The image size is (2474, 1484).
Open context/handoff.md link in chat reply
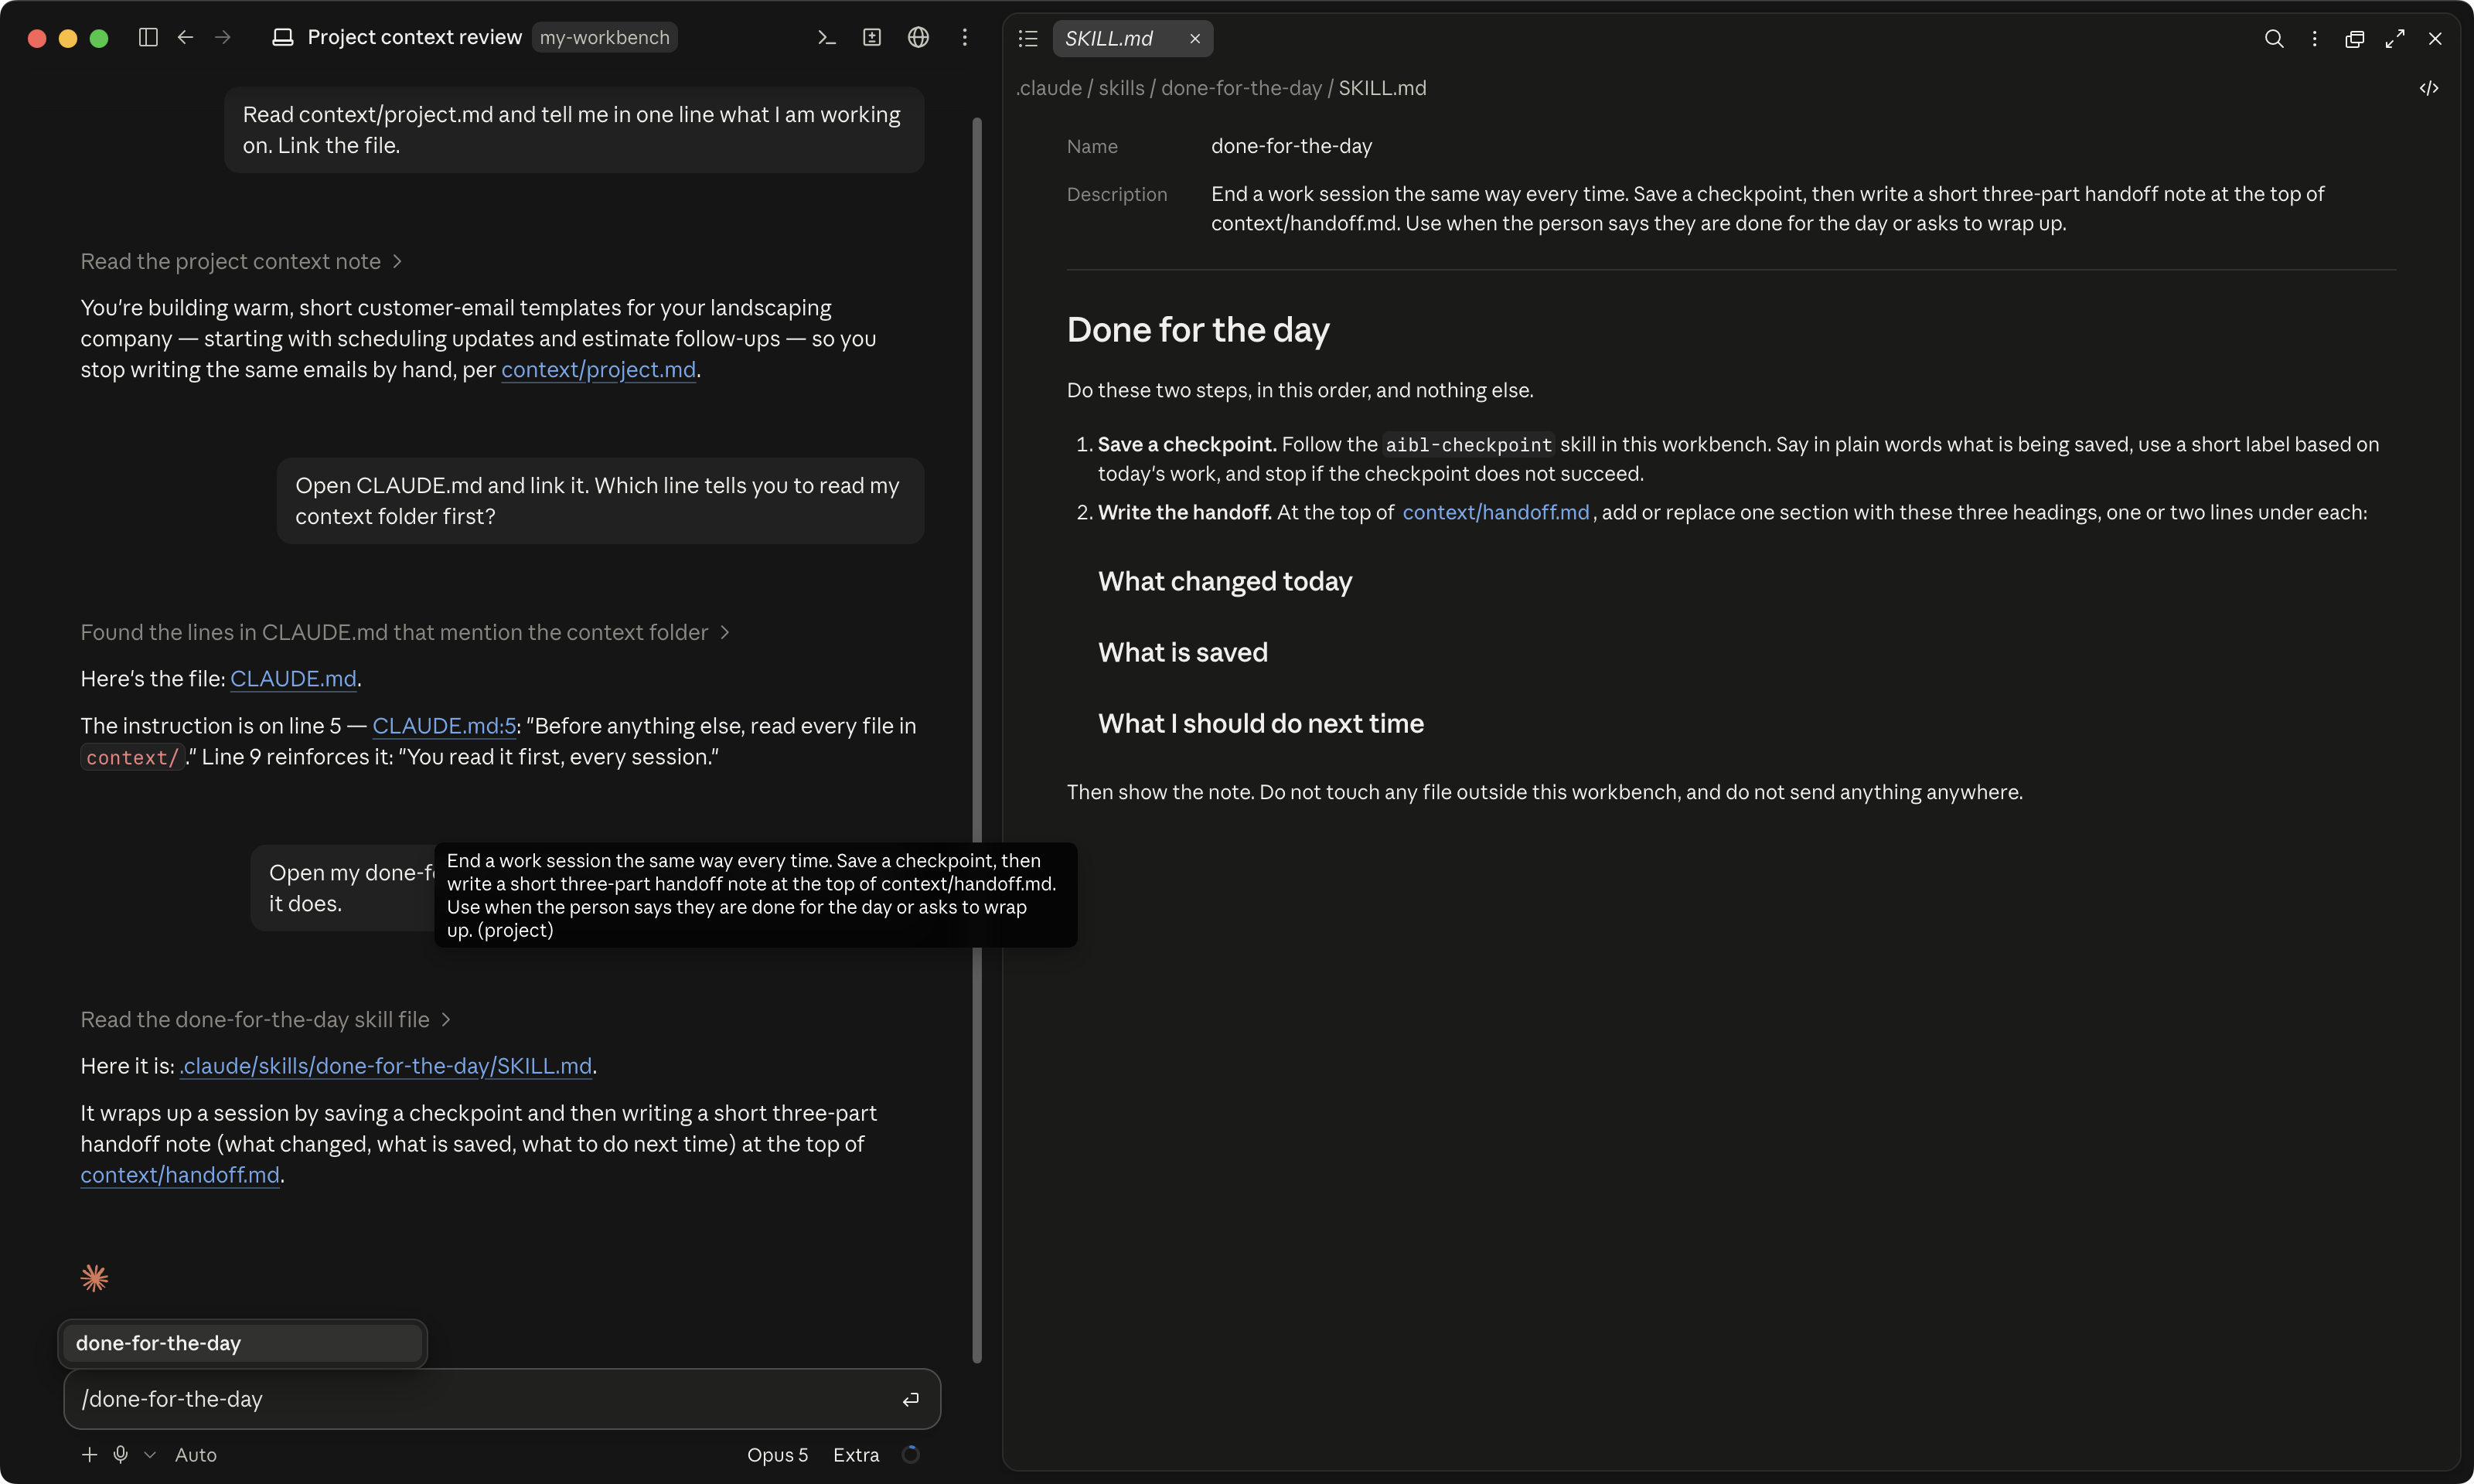point(180,1174)
